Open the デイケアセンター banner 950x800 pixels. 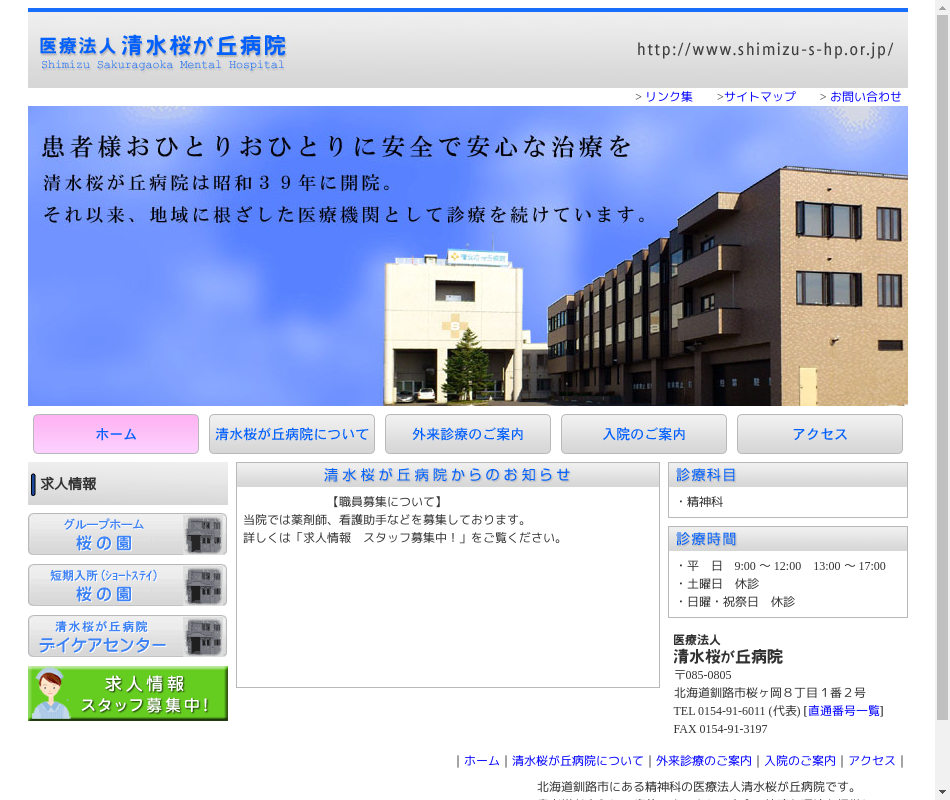pos(127,636)
